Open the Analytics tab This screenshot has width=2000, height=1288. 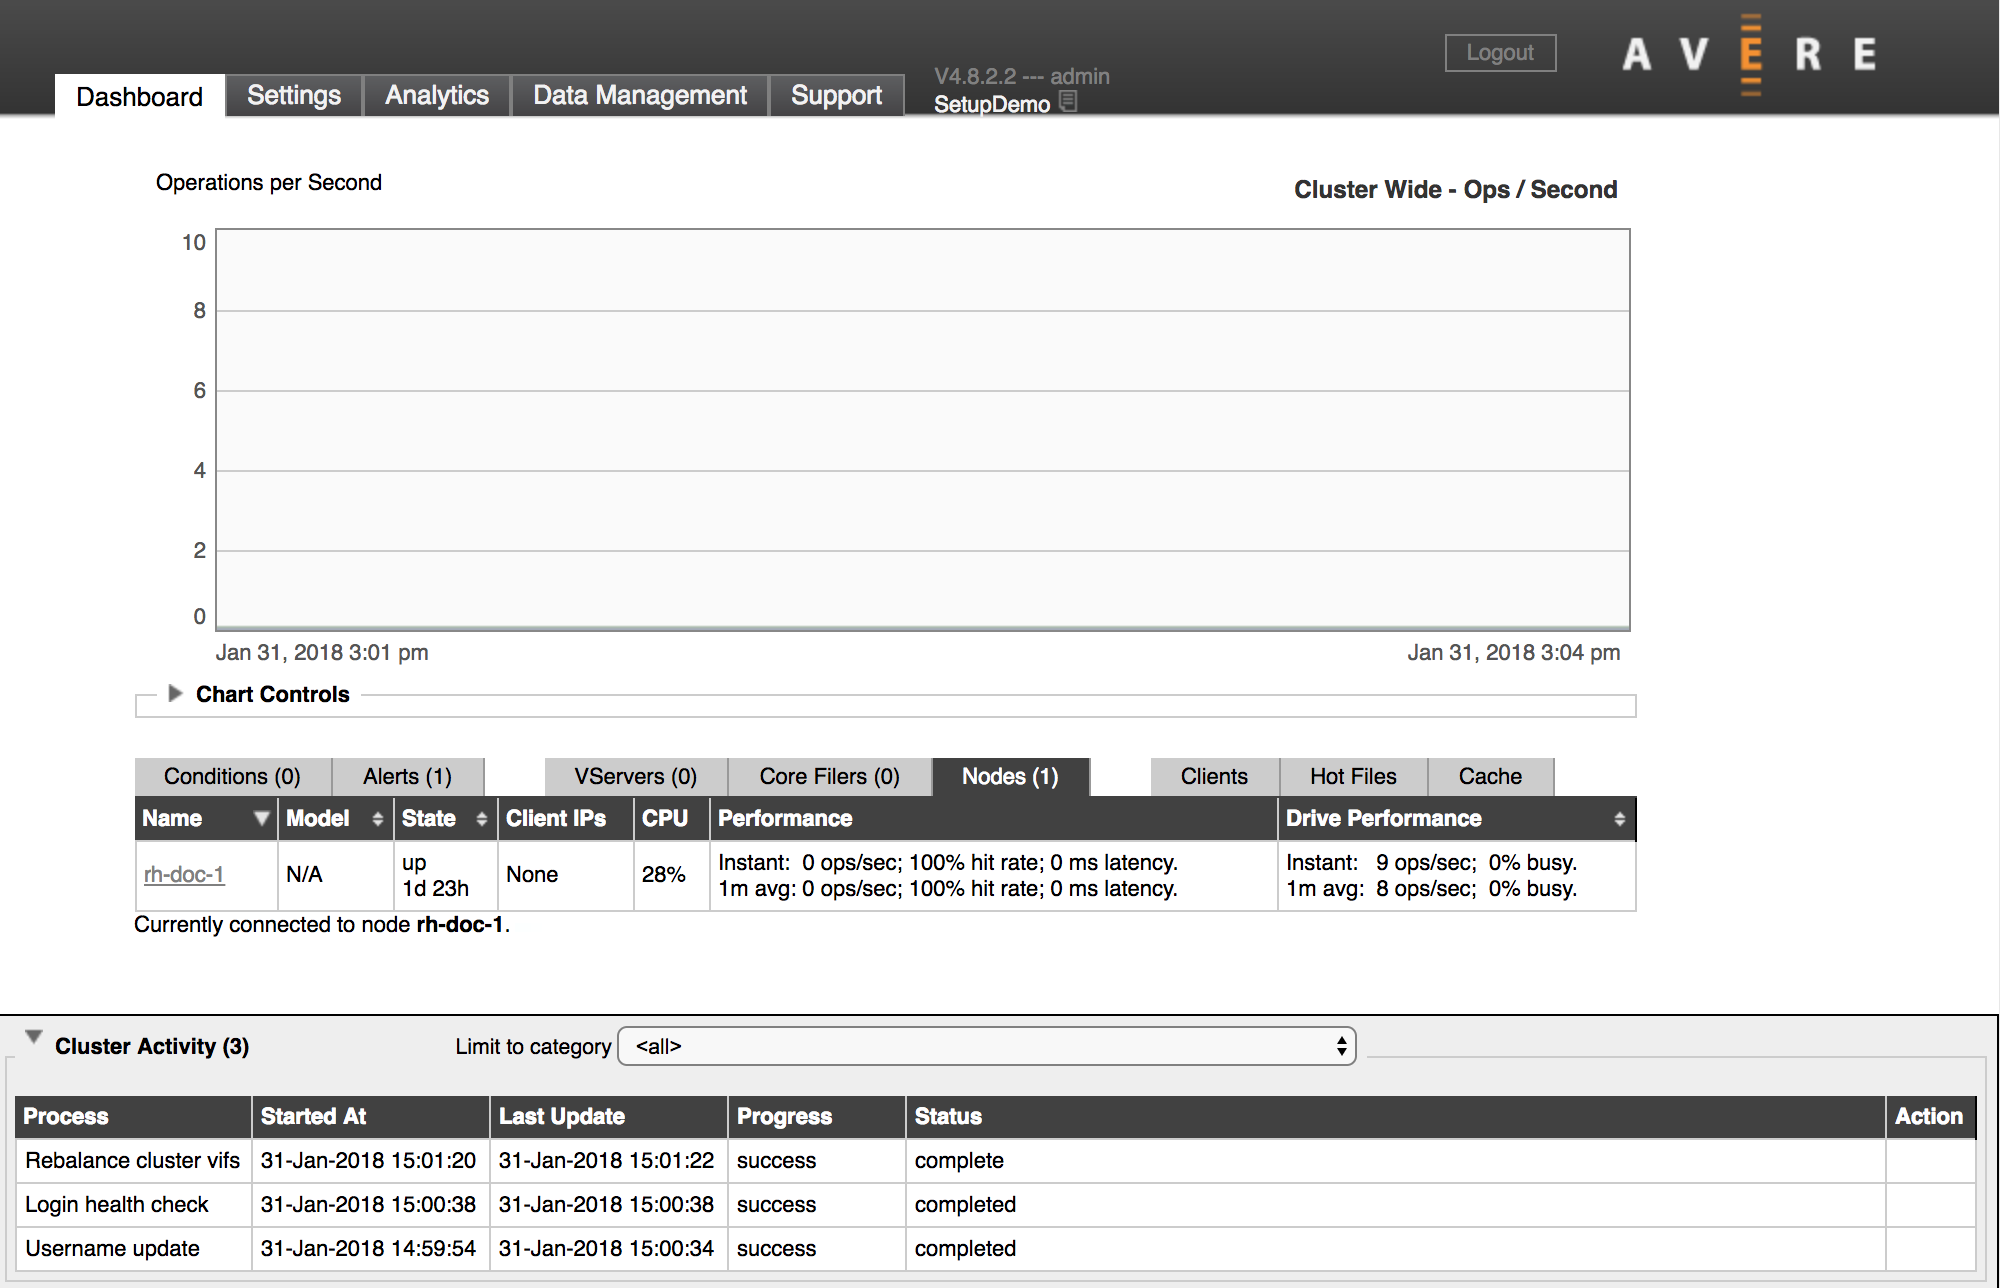(x=436, y=93)
